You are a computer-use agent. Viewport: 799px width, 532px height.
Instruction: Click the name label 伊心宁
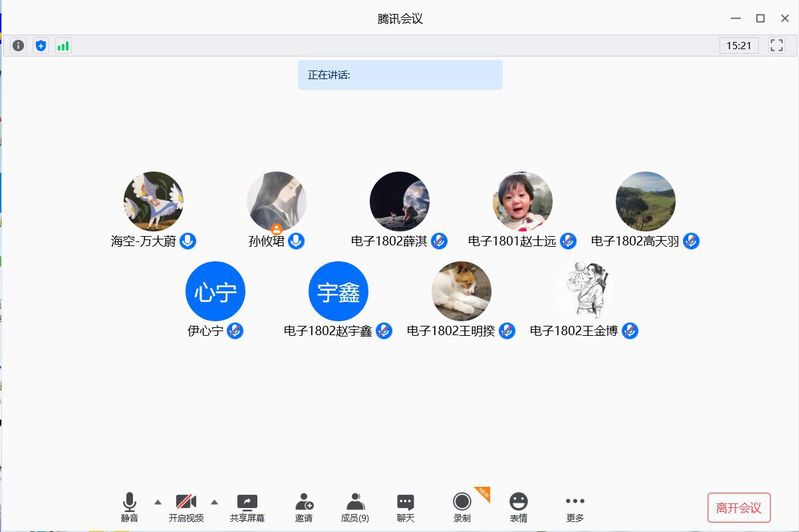click(205, 331)
